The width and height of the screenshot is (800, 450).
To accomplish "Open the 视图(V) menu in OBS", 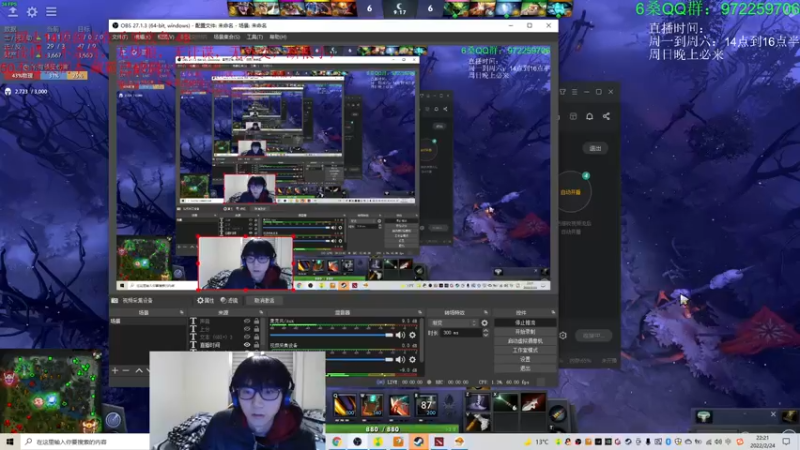I will 165,37.
